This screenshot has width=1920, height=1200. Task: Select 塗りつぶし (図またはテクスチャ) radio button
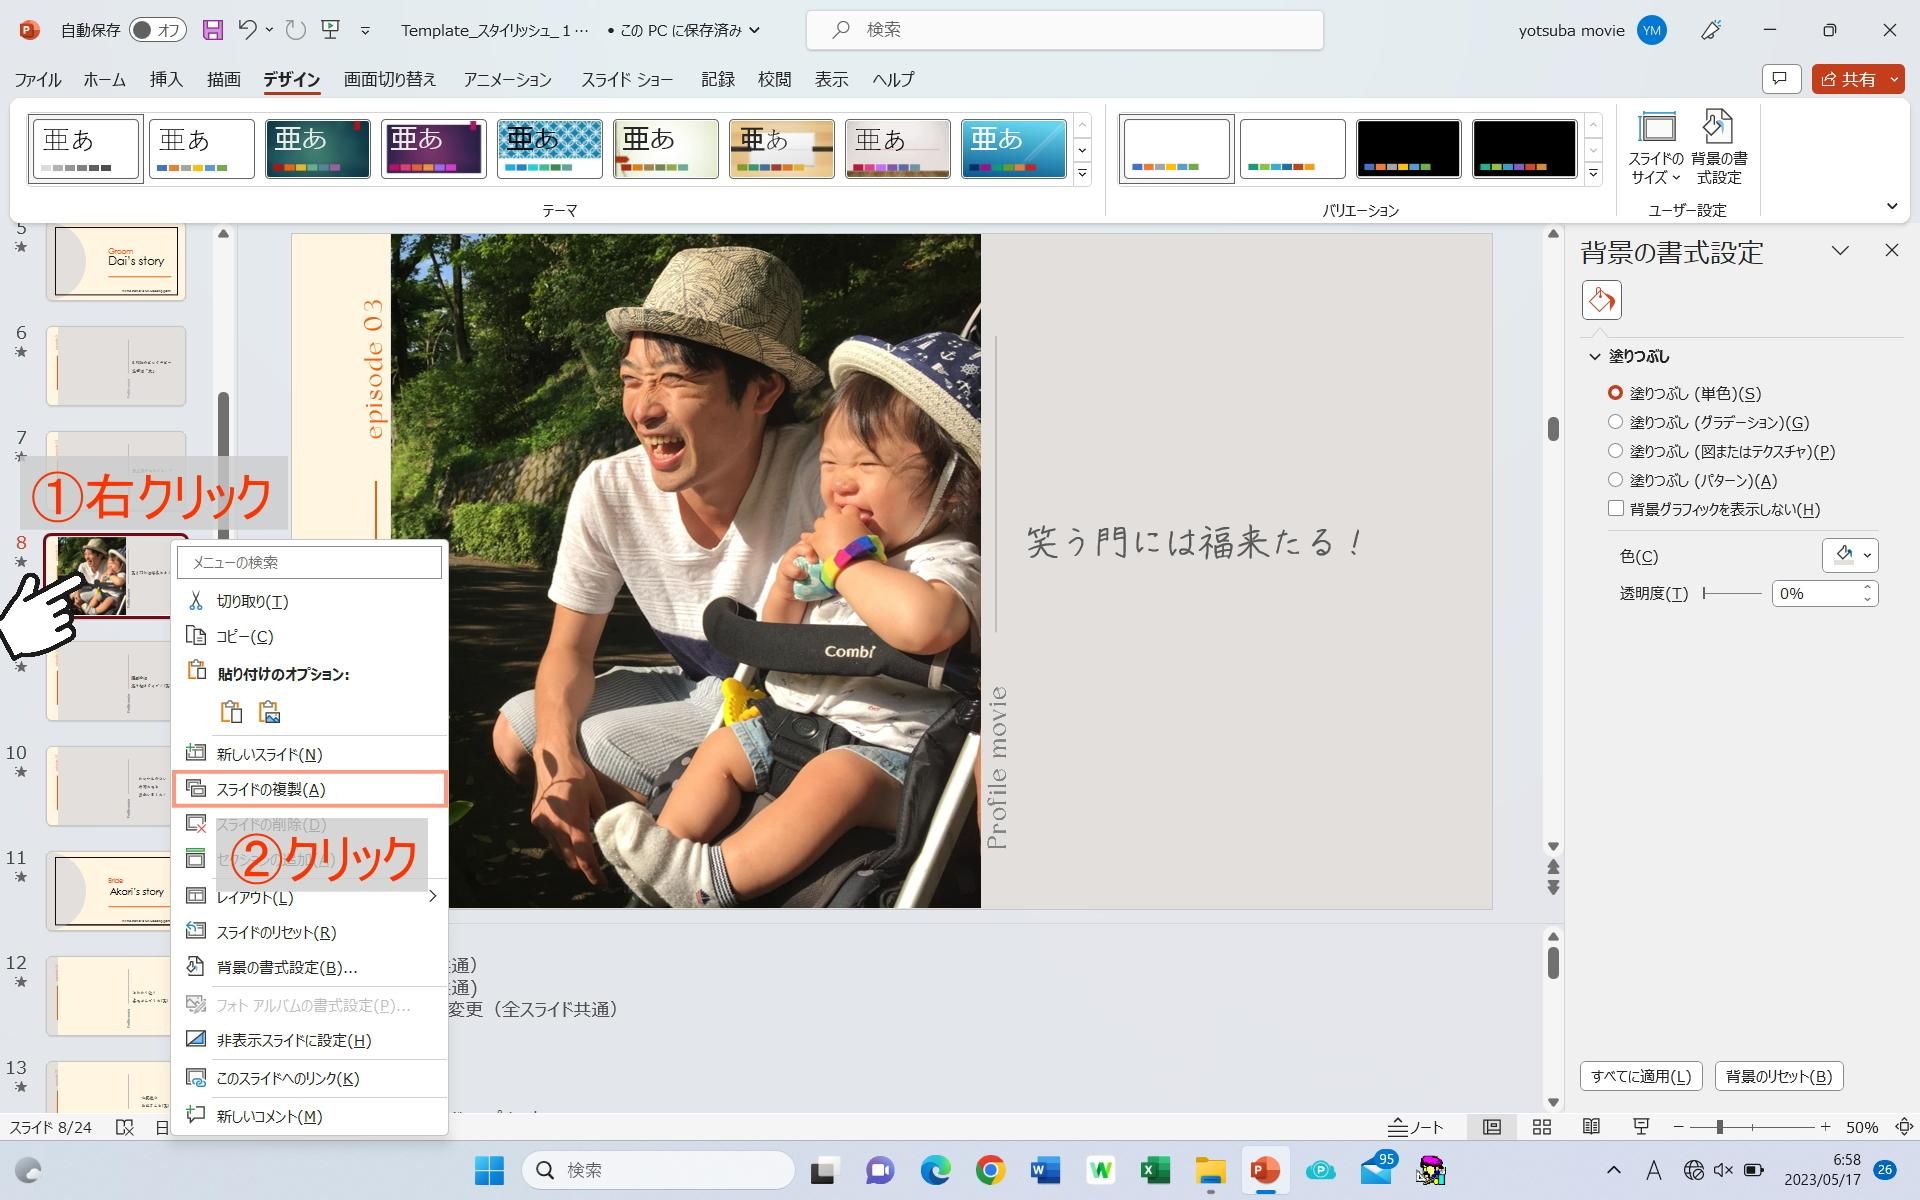[1615, 451]
